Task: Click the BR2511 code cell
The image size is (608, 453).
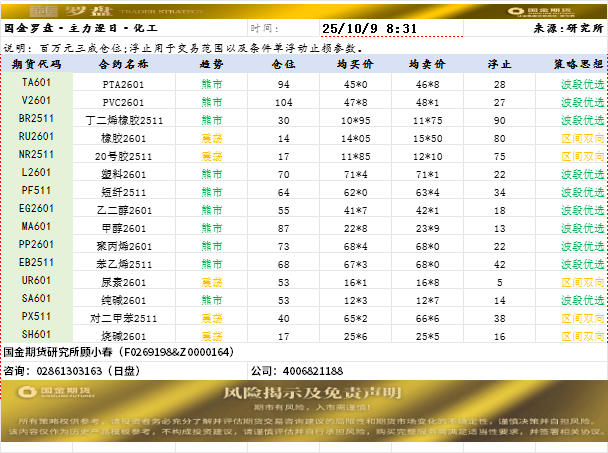Action: pyautogui.click(x=36, y=118)
